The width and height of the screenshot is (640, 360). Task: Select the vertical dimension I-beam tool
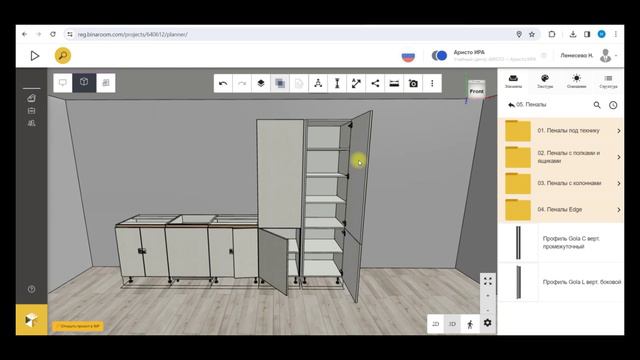pyautogui.click(x=337, y=84)
